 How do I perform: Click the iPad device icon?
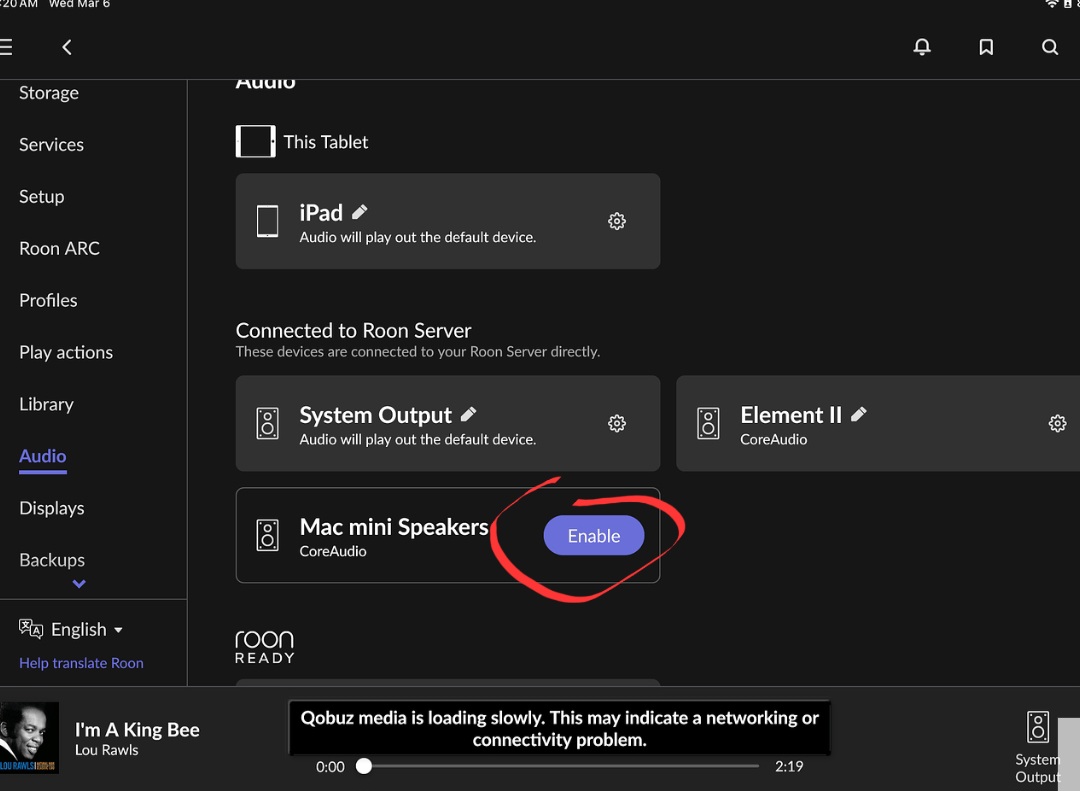click(x=267, y=221)
